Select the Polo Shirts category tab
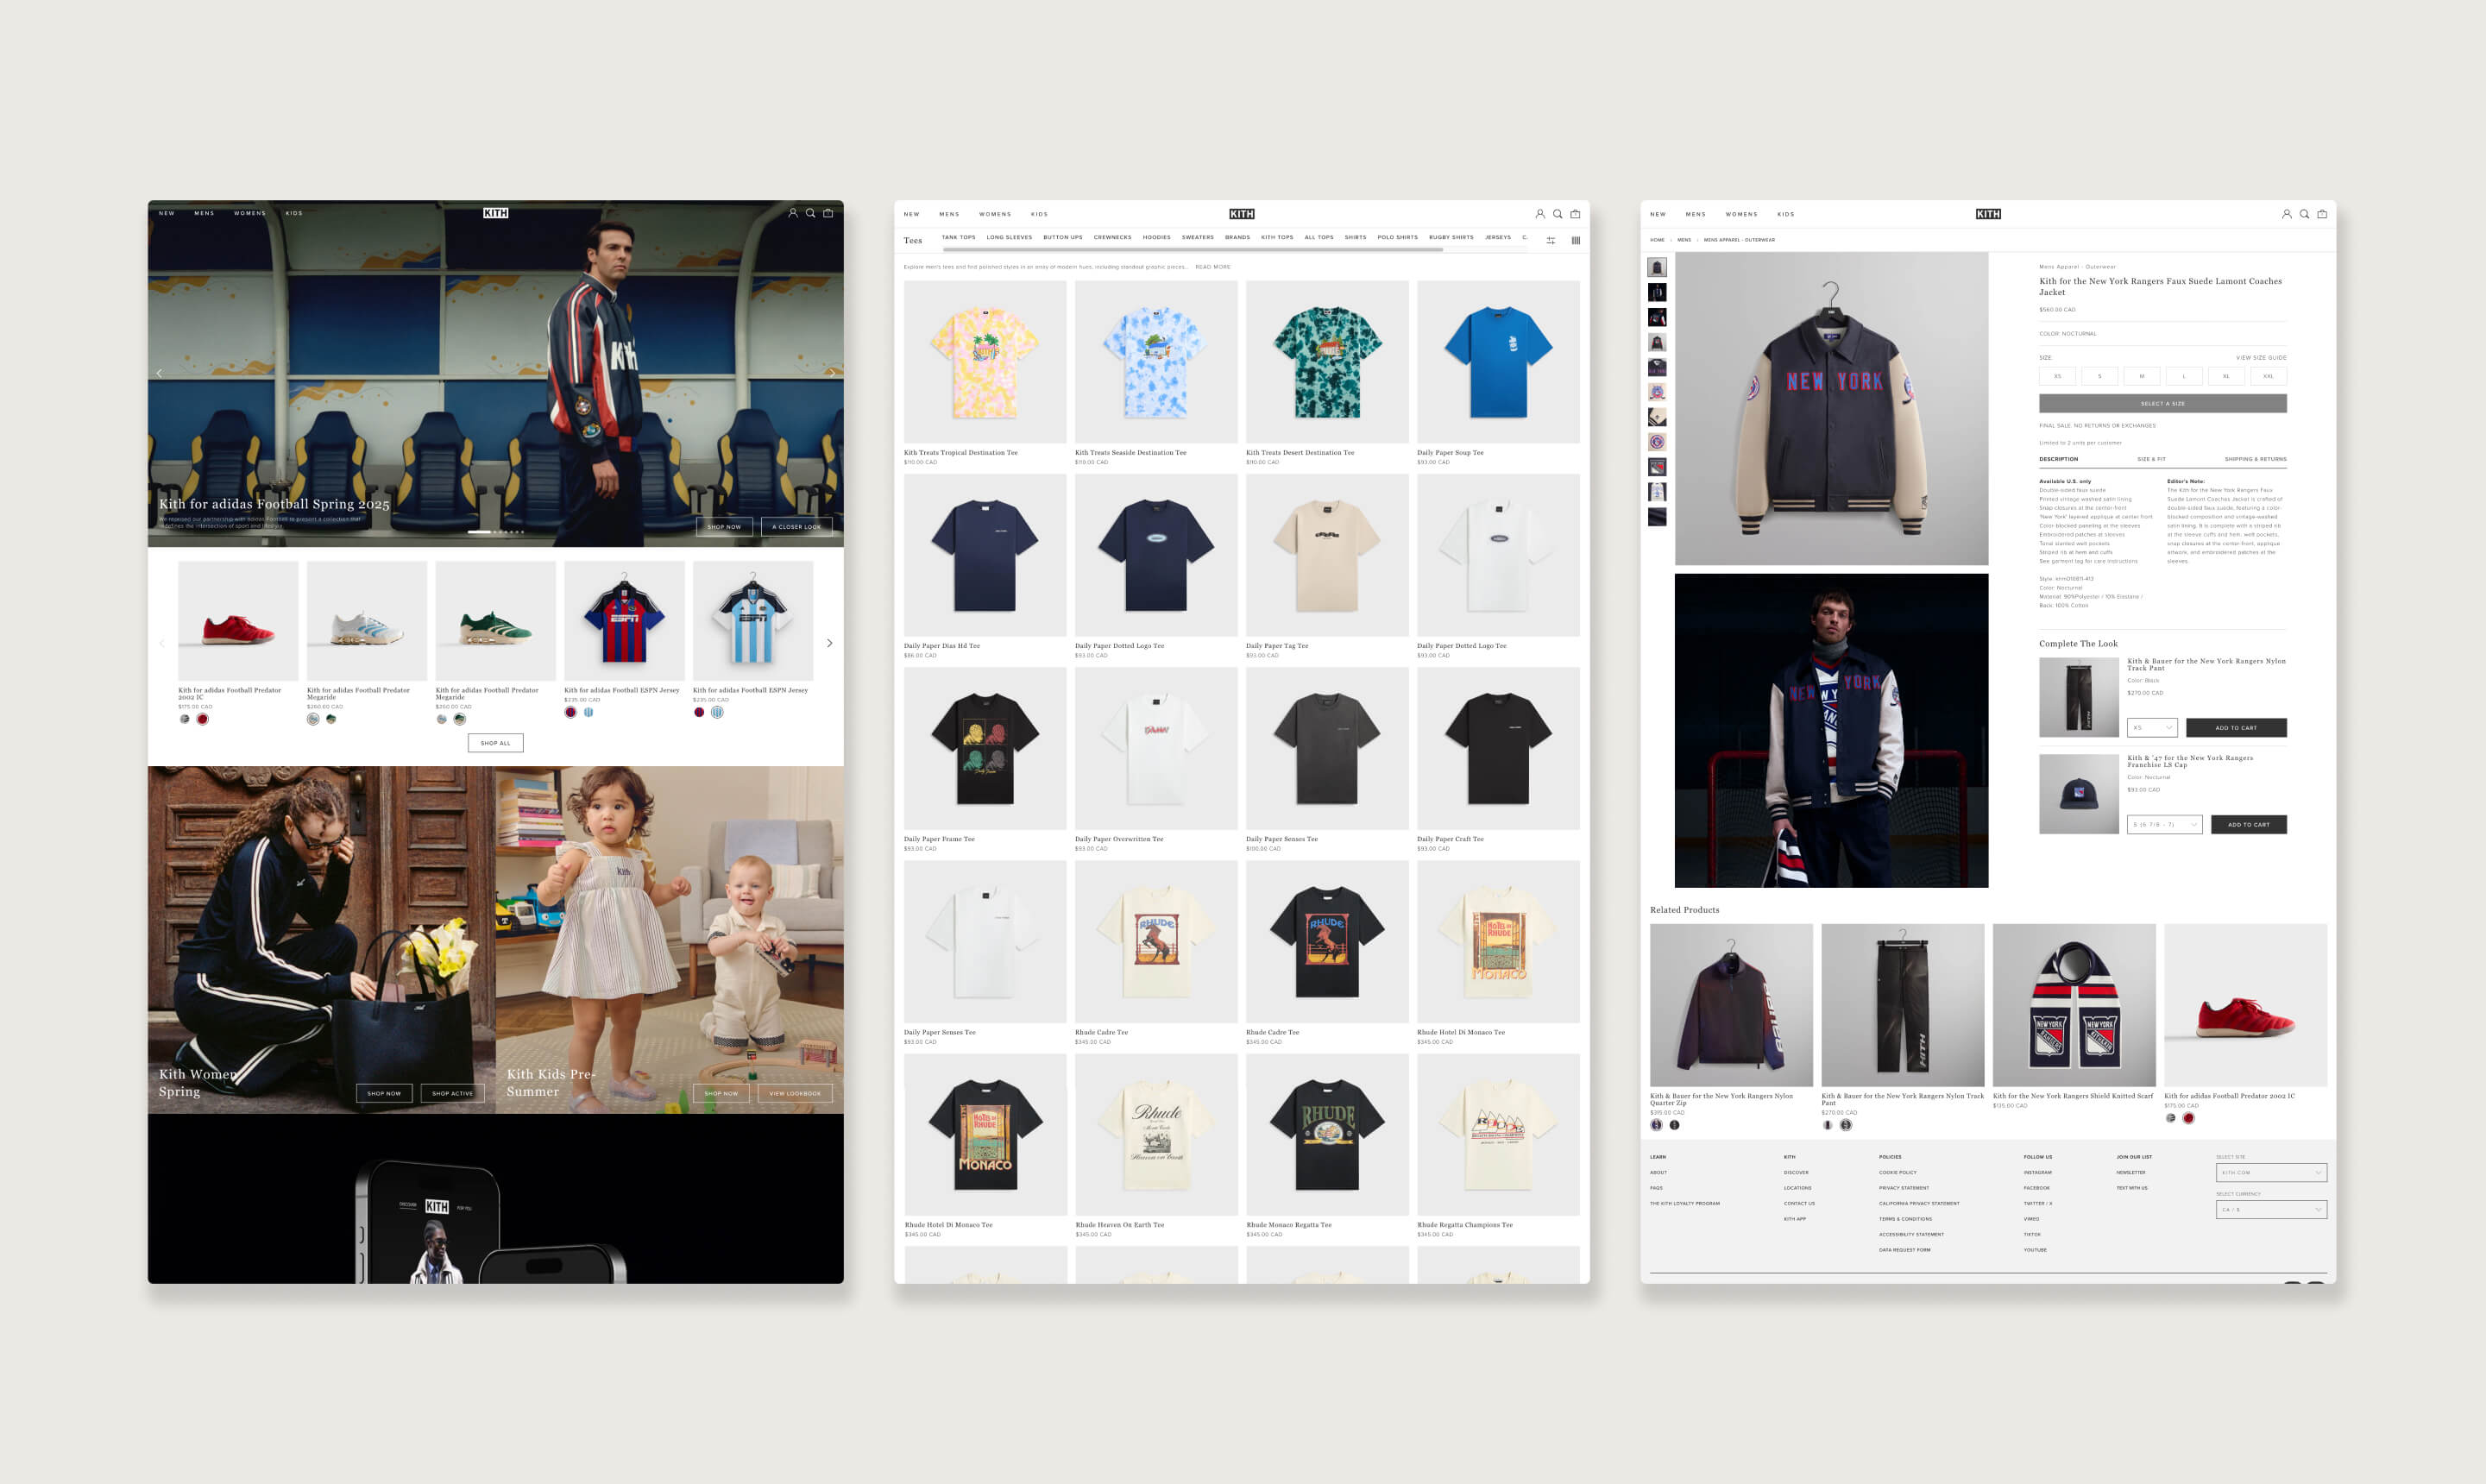The height and width of the screenshot is (1484, 2486). [x=1397, y=238]
